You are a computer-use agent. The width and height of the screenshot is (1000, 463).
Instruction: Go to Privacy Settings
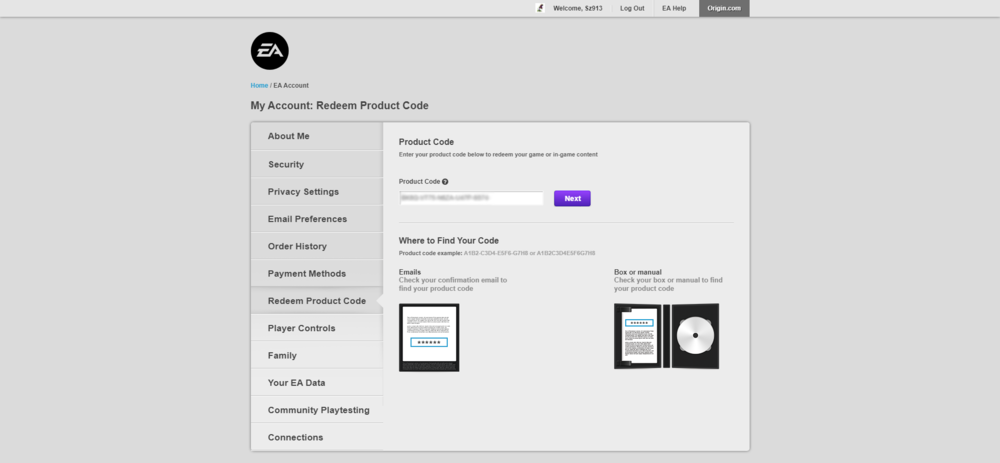[x=317, y=192]
